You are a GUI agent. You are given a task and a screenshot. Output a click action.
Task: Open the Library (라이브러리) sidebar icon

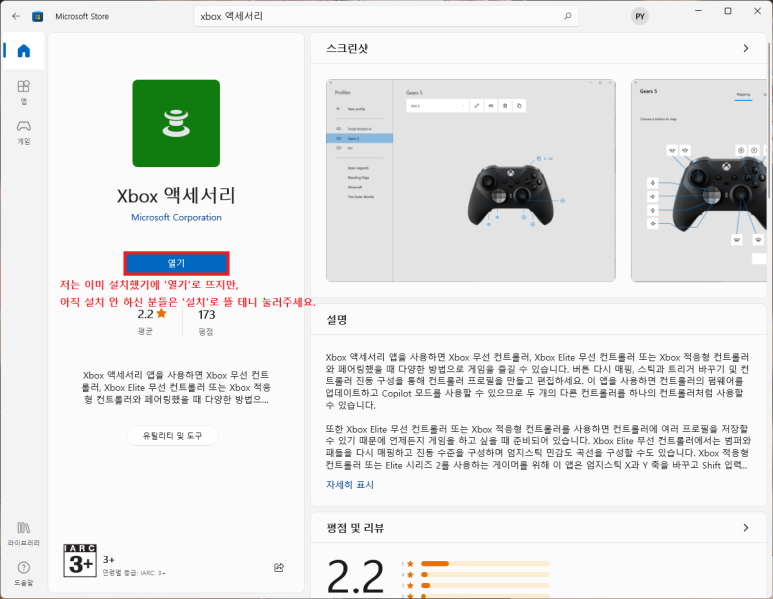tap(24, 533)
